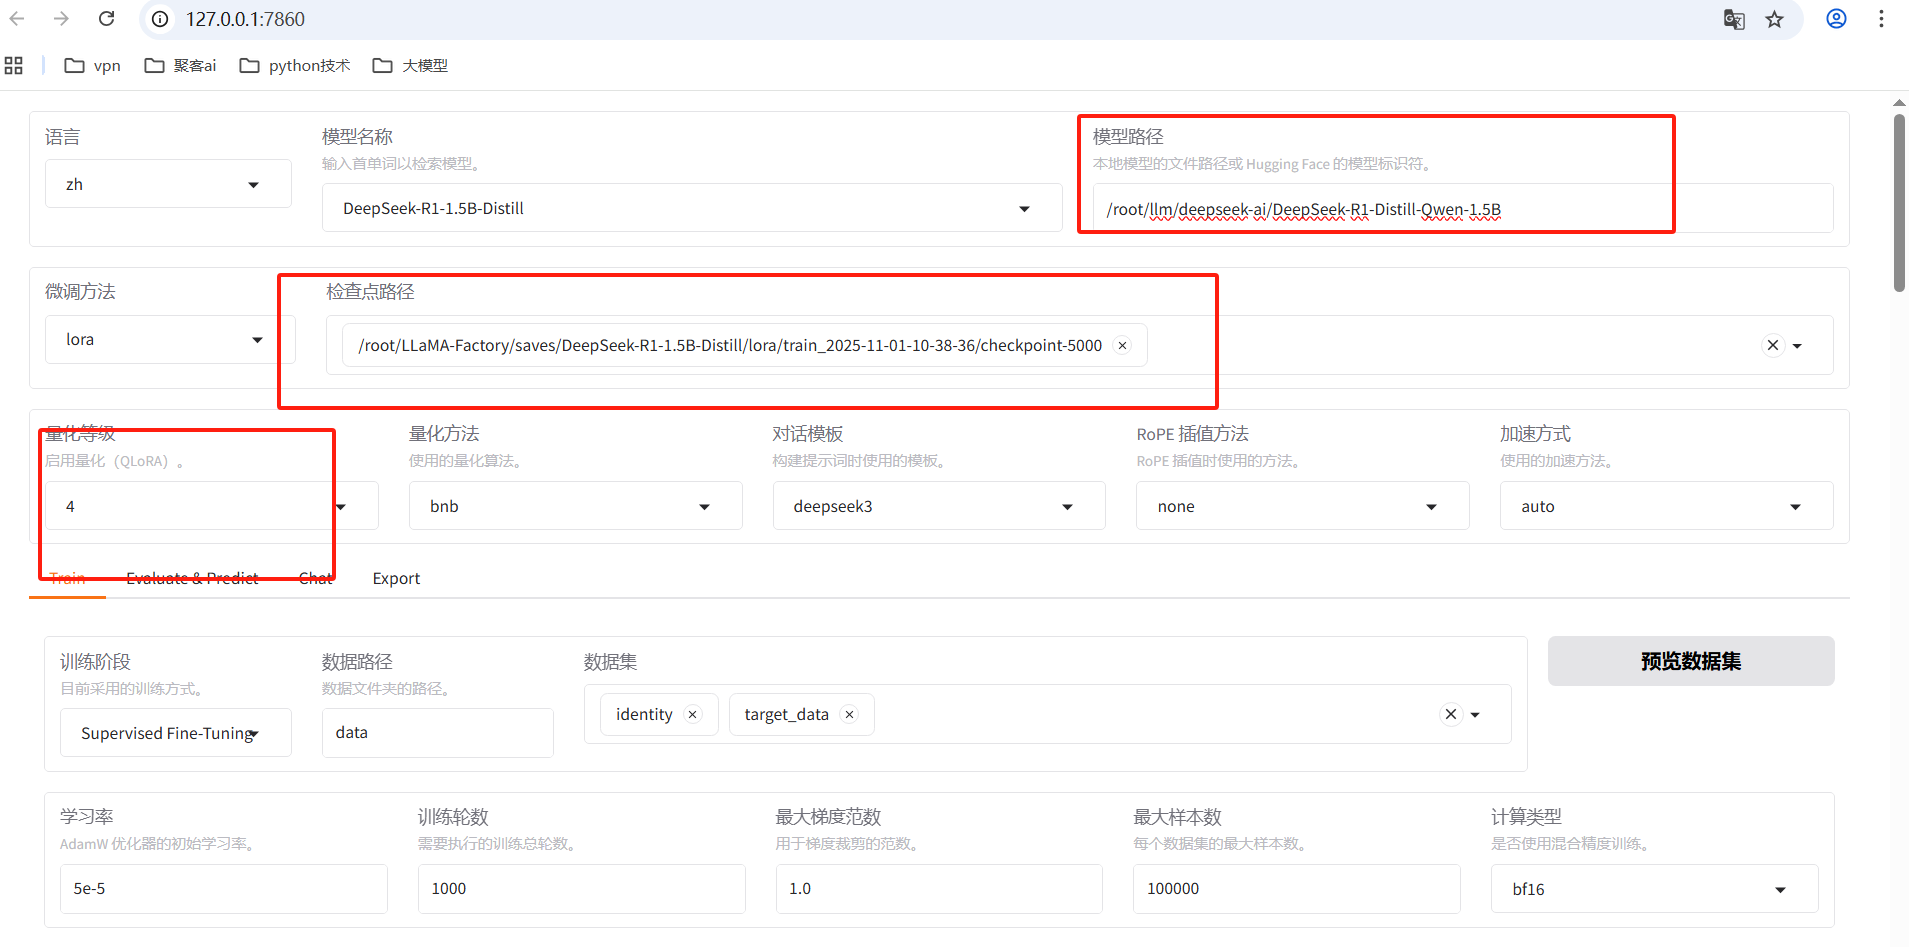Click the translate page icon in address bar
The image size is (1909, 947).
(1734, 19)
